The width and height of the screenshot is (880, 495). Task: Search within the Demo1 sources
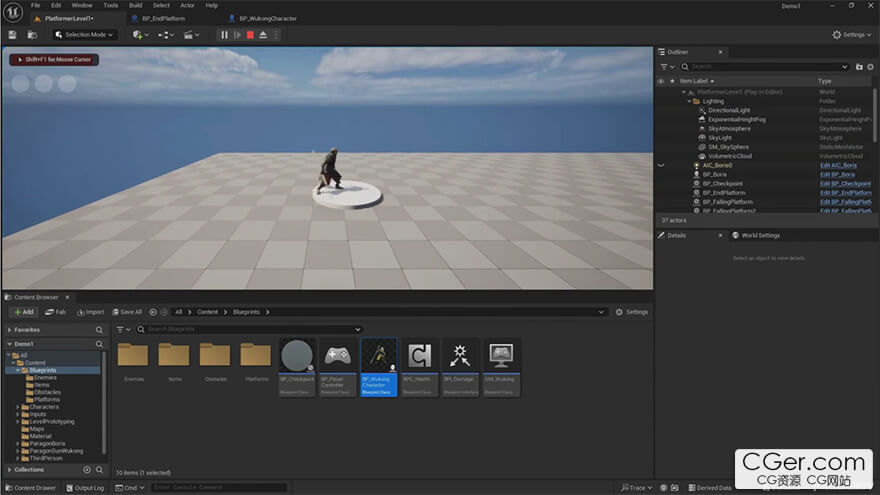click(99, 344)
